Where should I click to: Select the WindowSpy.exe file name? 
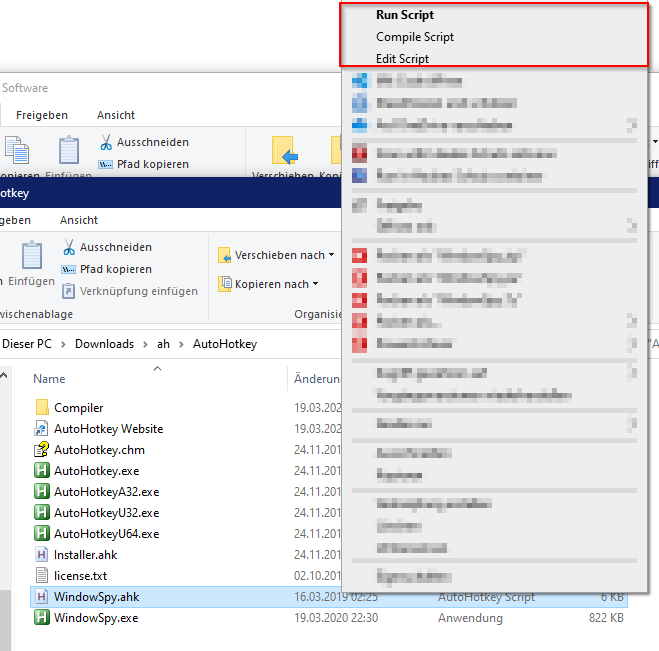[96, 618]
